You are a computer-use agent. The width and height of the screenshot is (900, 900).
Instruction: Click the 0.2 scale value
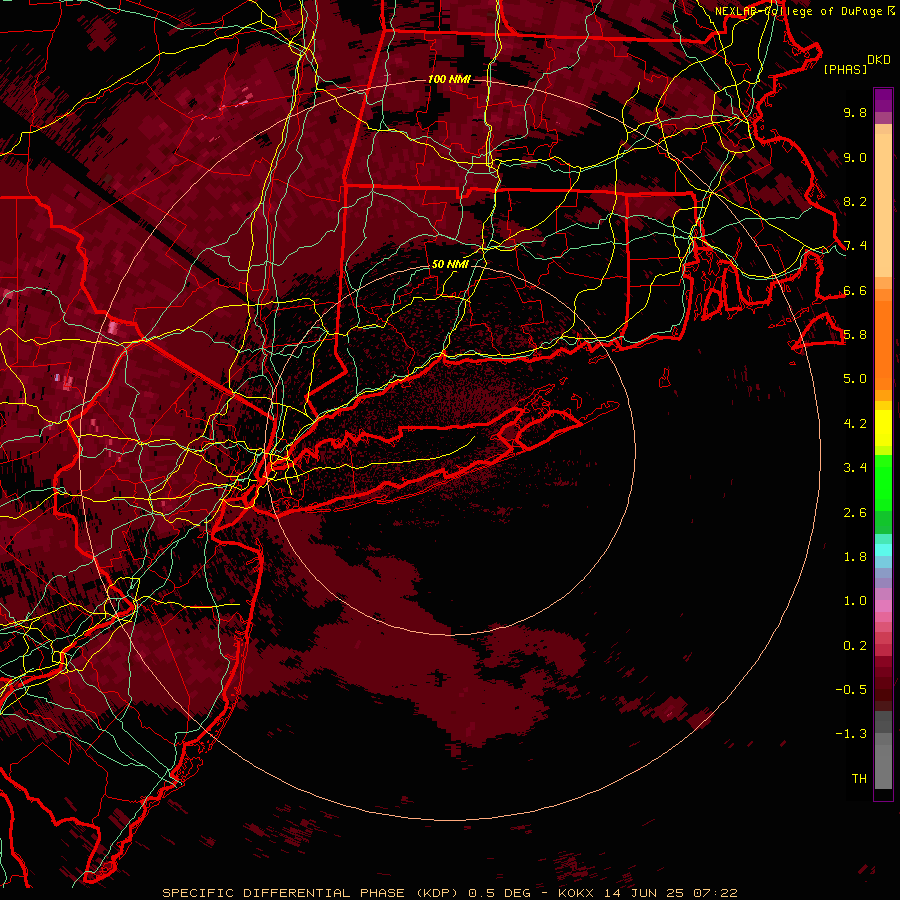click(x=855, y=646)
